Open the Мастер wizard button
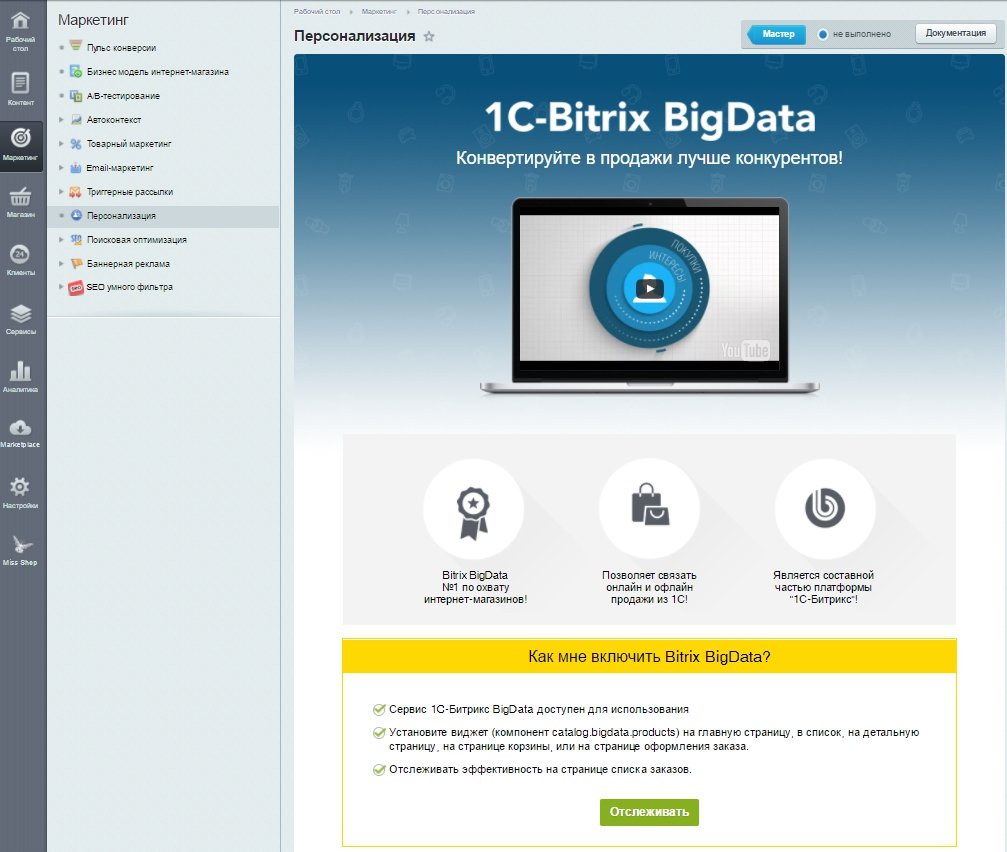This screenshot has height=852, width=1007. (776, 34)
